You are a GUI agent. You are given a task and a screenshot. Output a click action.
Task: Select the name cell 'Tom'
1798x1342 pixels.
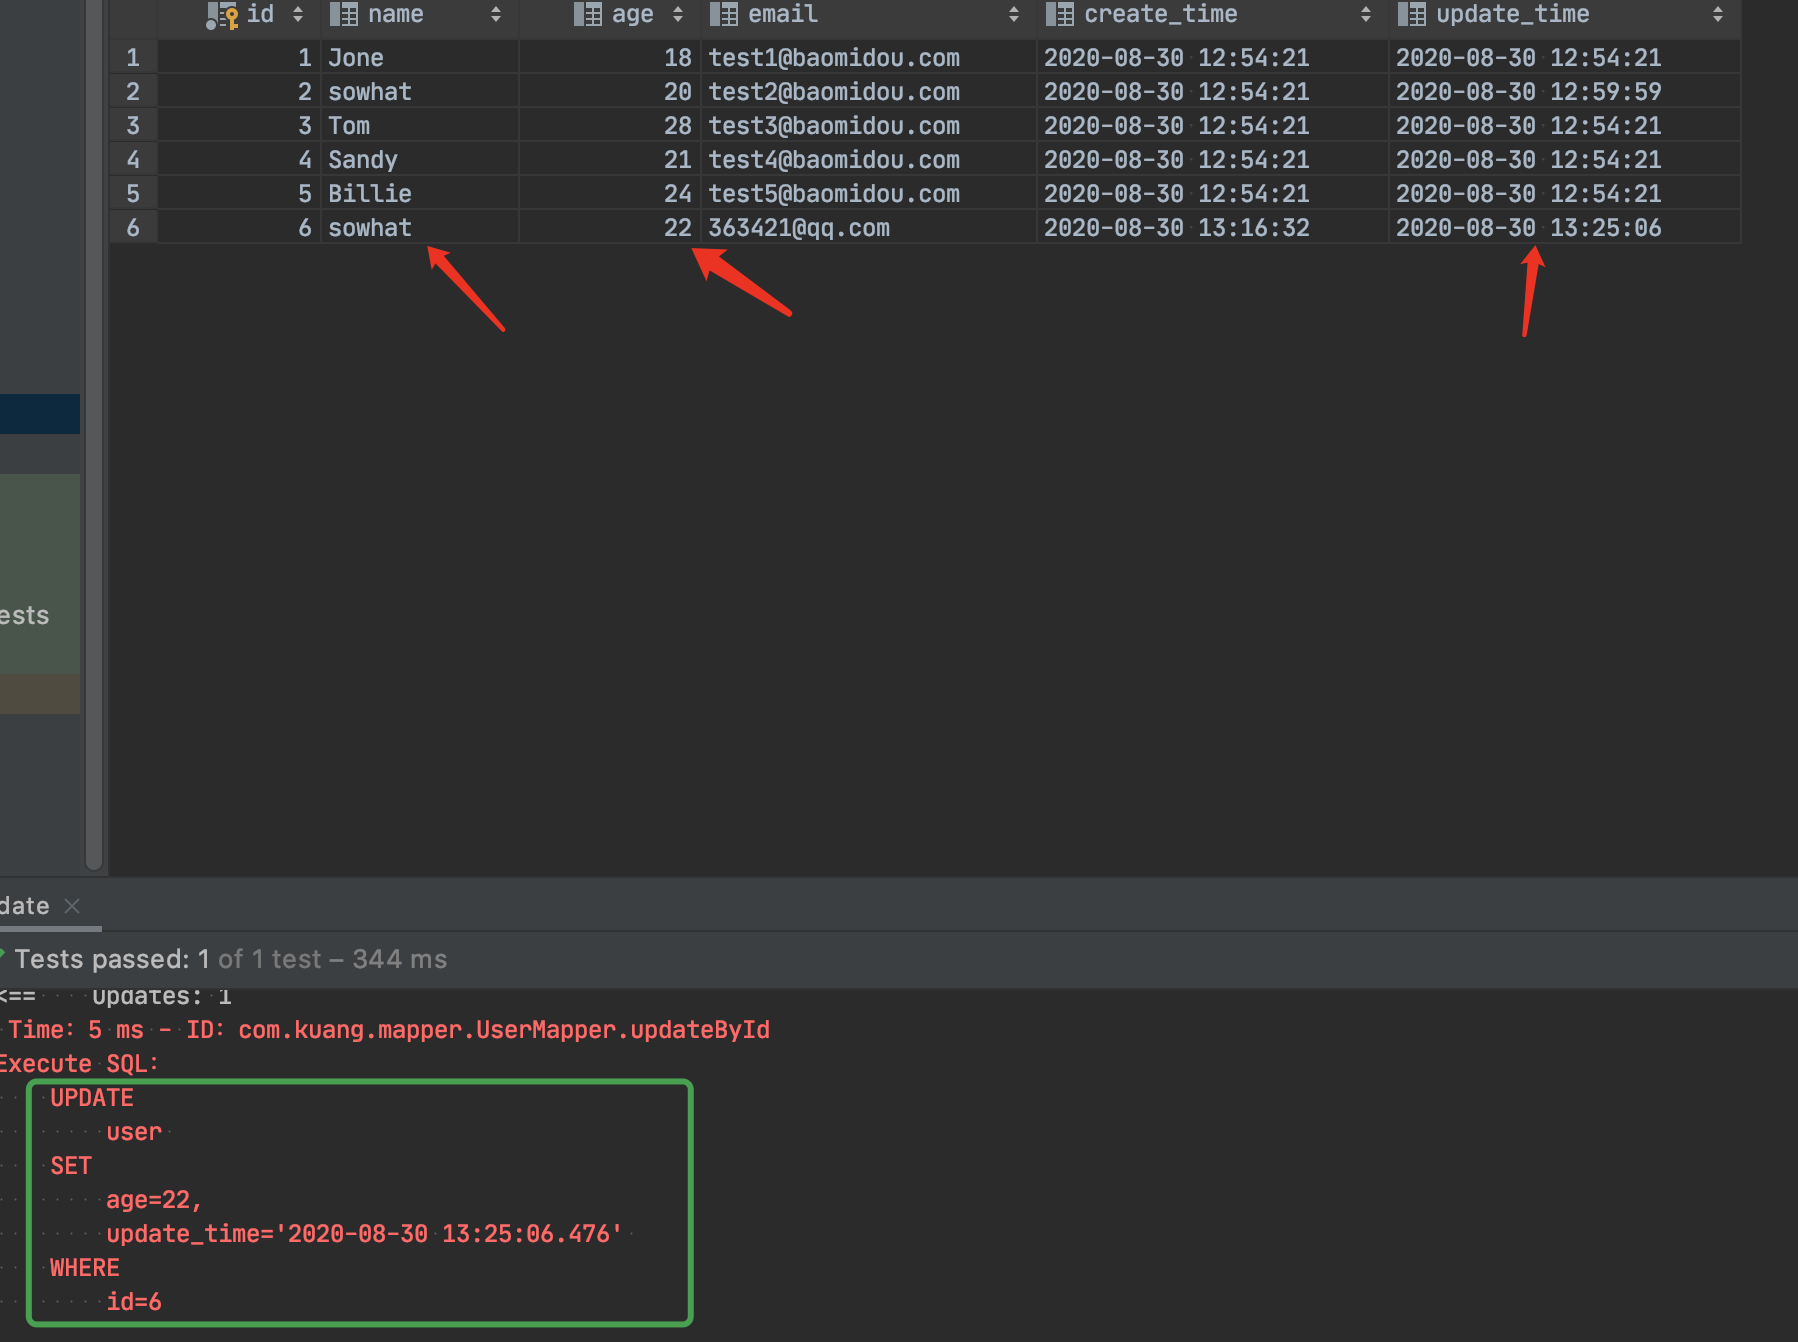pyautogui.click(x=419, y=126)
